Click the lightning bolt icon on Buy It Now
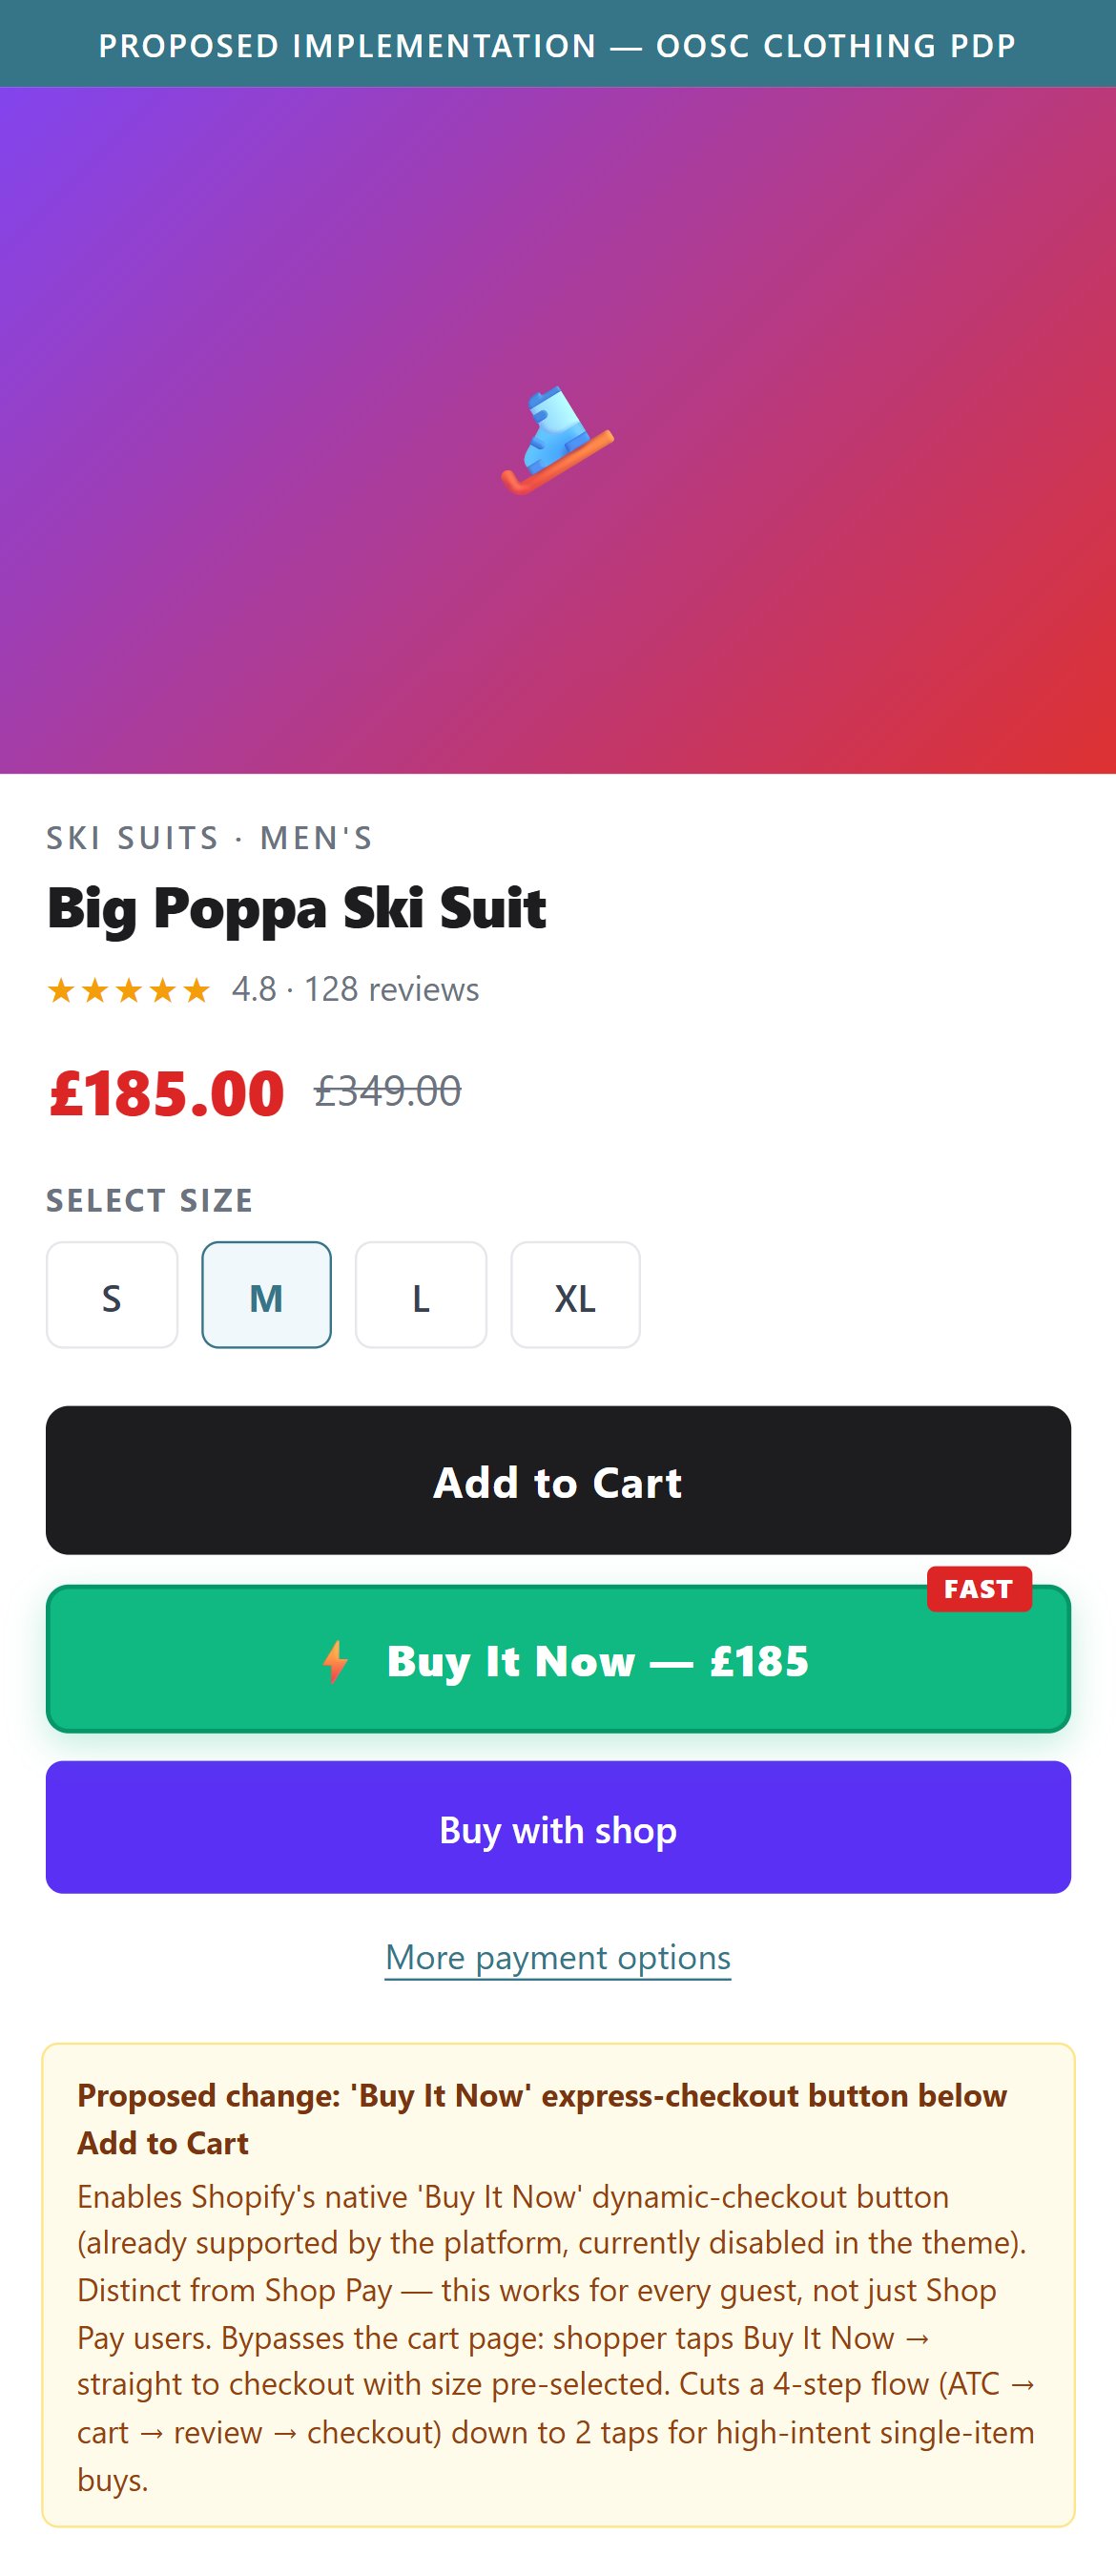Image resolution: width=1116 pixels, height=2576 pixels. pyautogui.click(x=336, y=1661)
